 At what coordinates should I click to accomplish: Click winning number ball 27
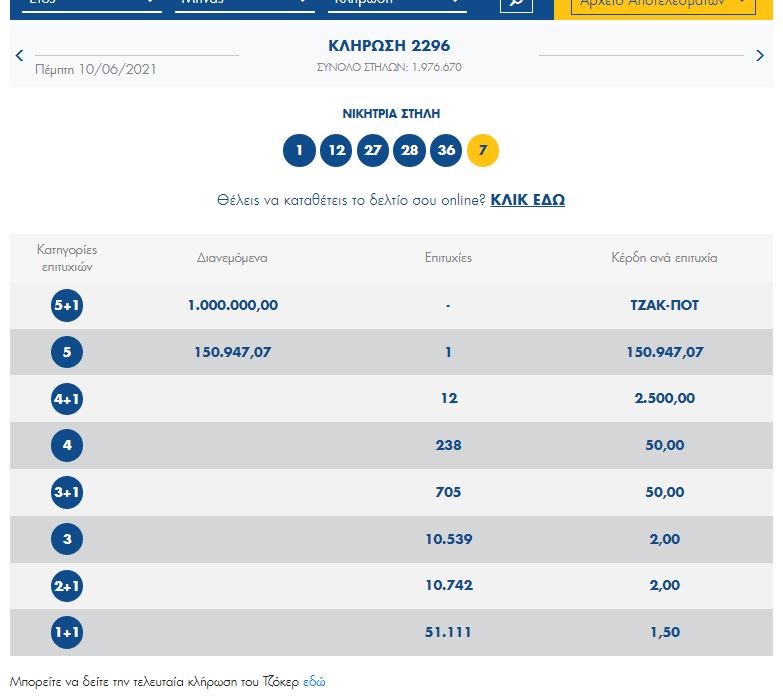click(373, 151)
